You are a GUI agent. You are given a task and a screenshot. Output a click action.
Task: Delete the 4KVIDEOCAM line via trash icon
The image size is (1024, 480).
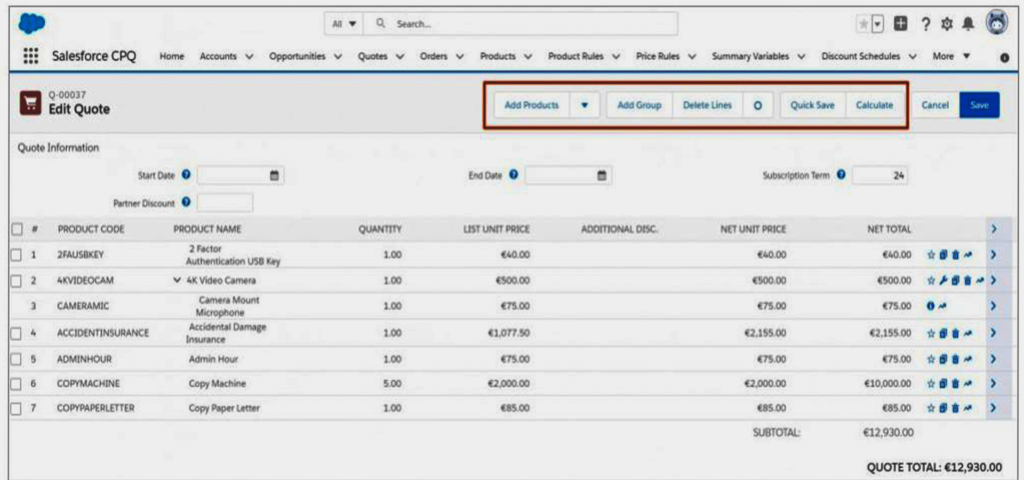click(967, 281)
